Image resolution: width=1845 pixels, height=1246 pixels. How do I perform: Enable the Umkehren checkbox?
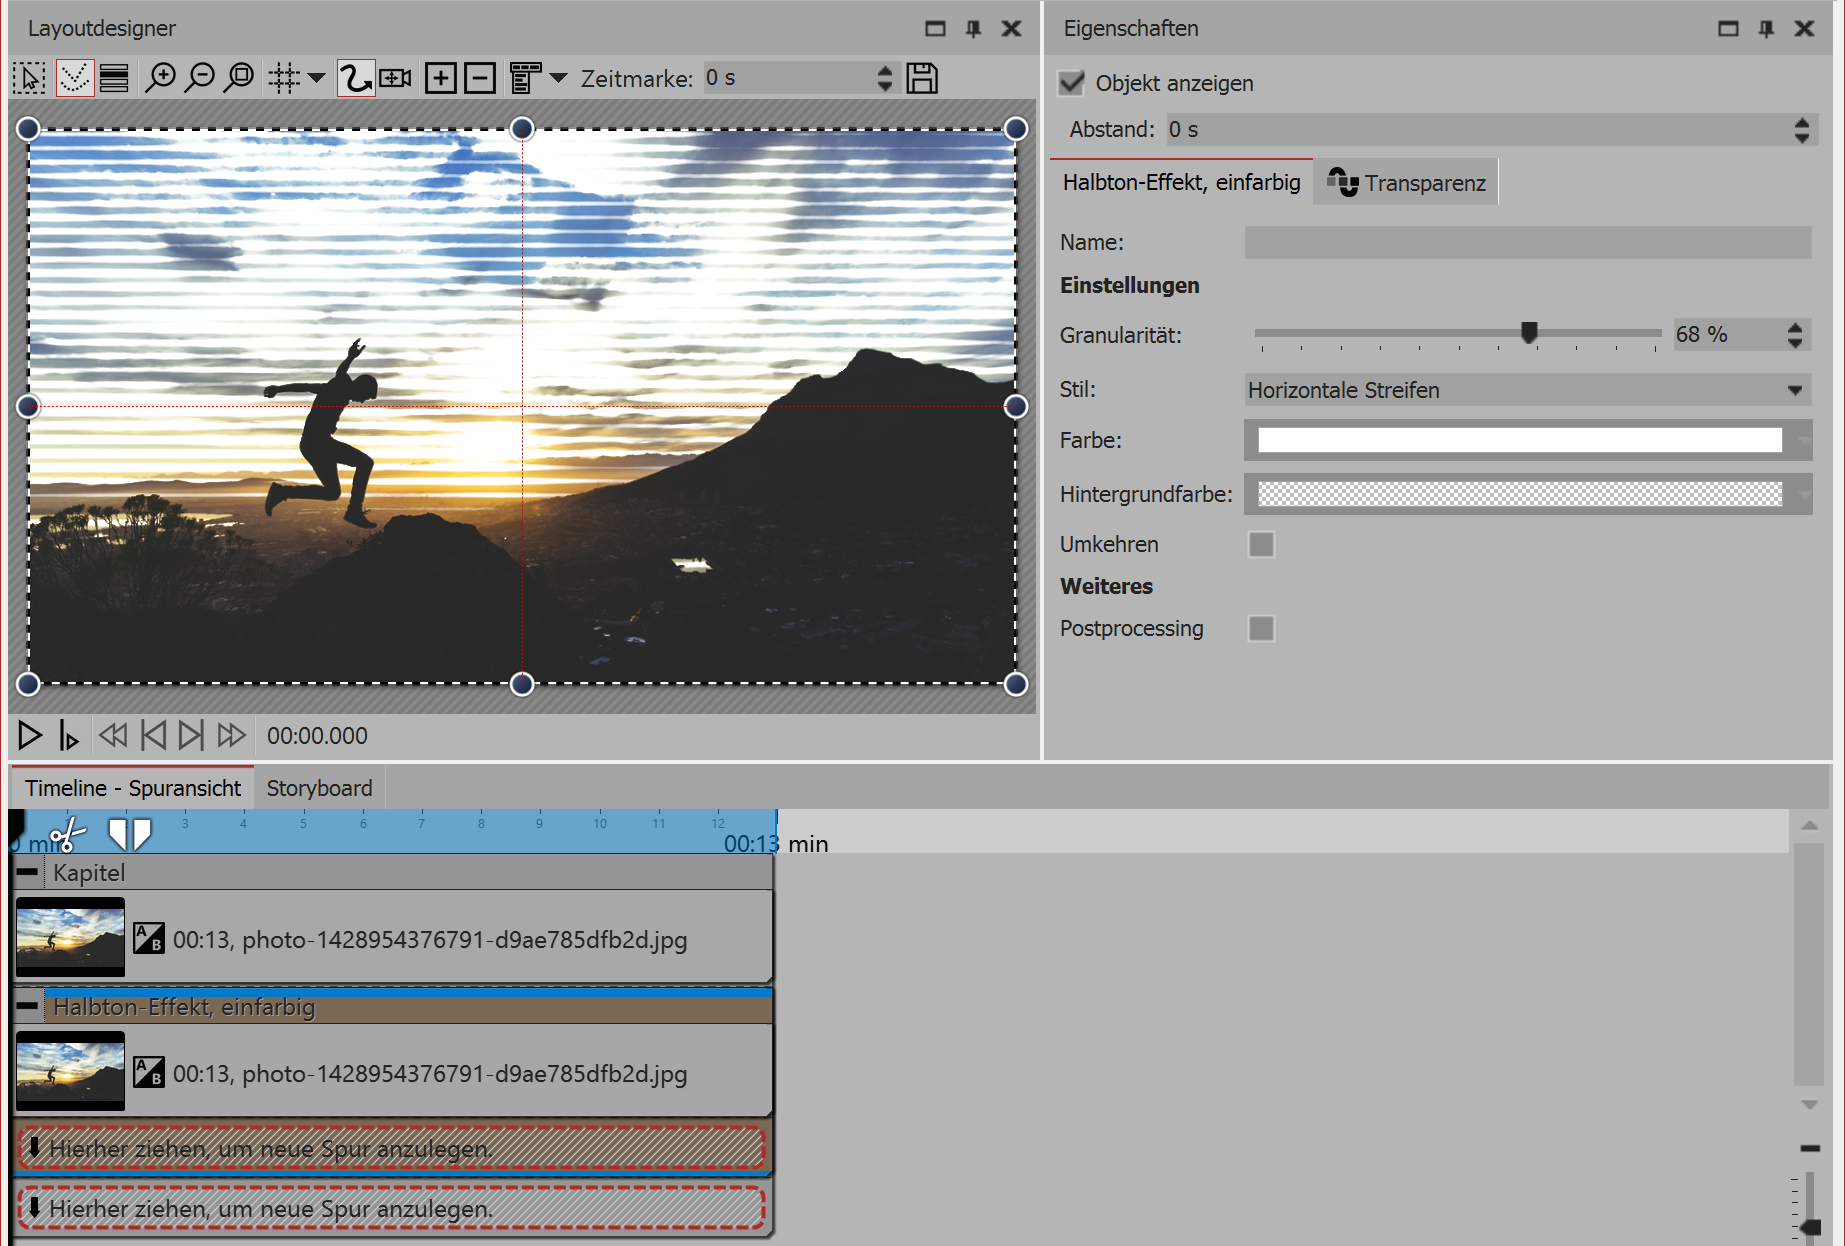(1261, 544)
